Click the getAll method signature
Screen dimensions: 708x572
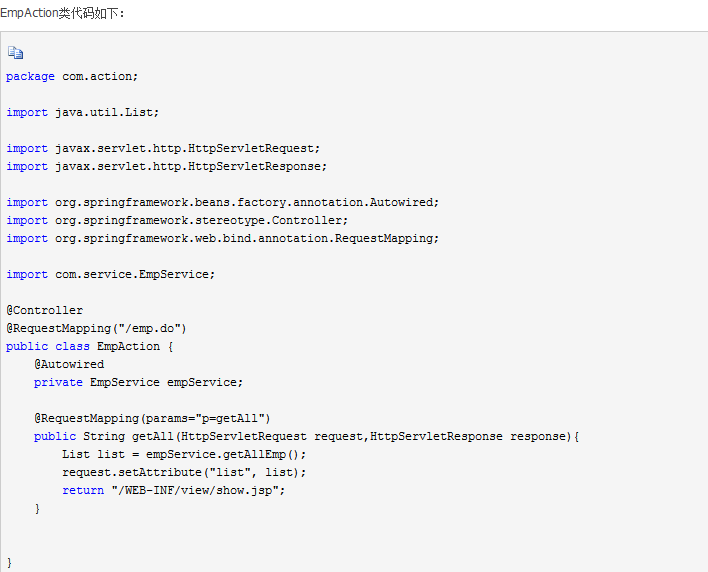coord(307,437)
